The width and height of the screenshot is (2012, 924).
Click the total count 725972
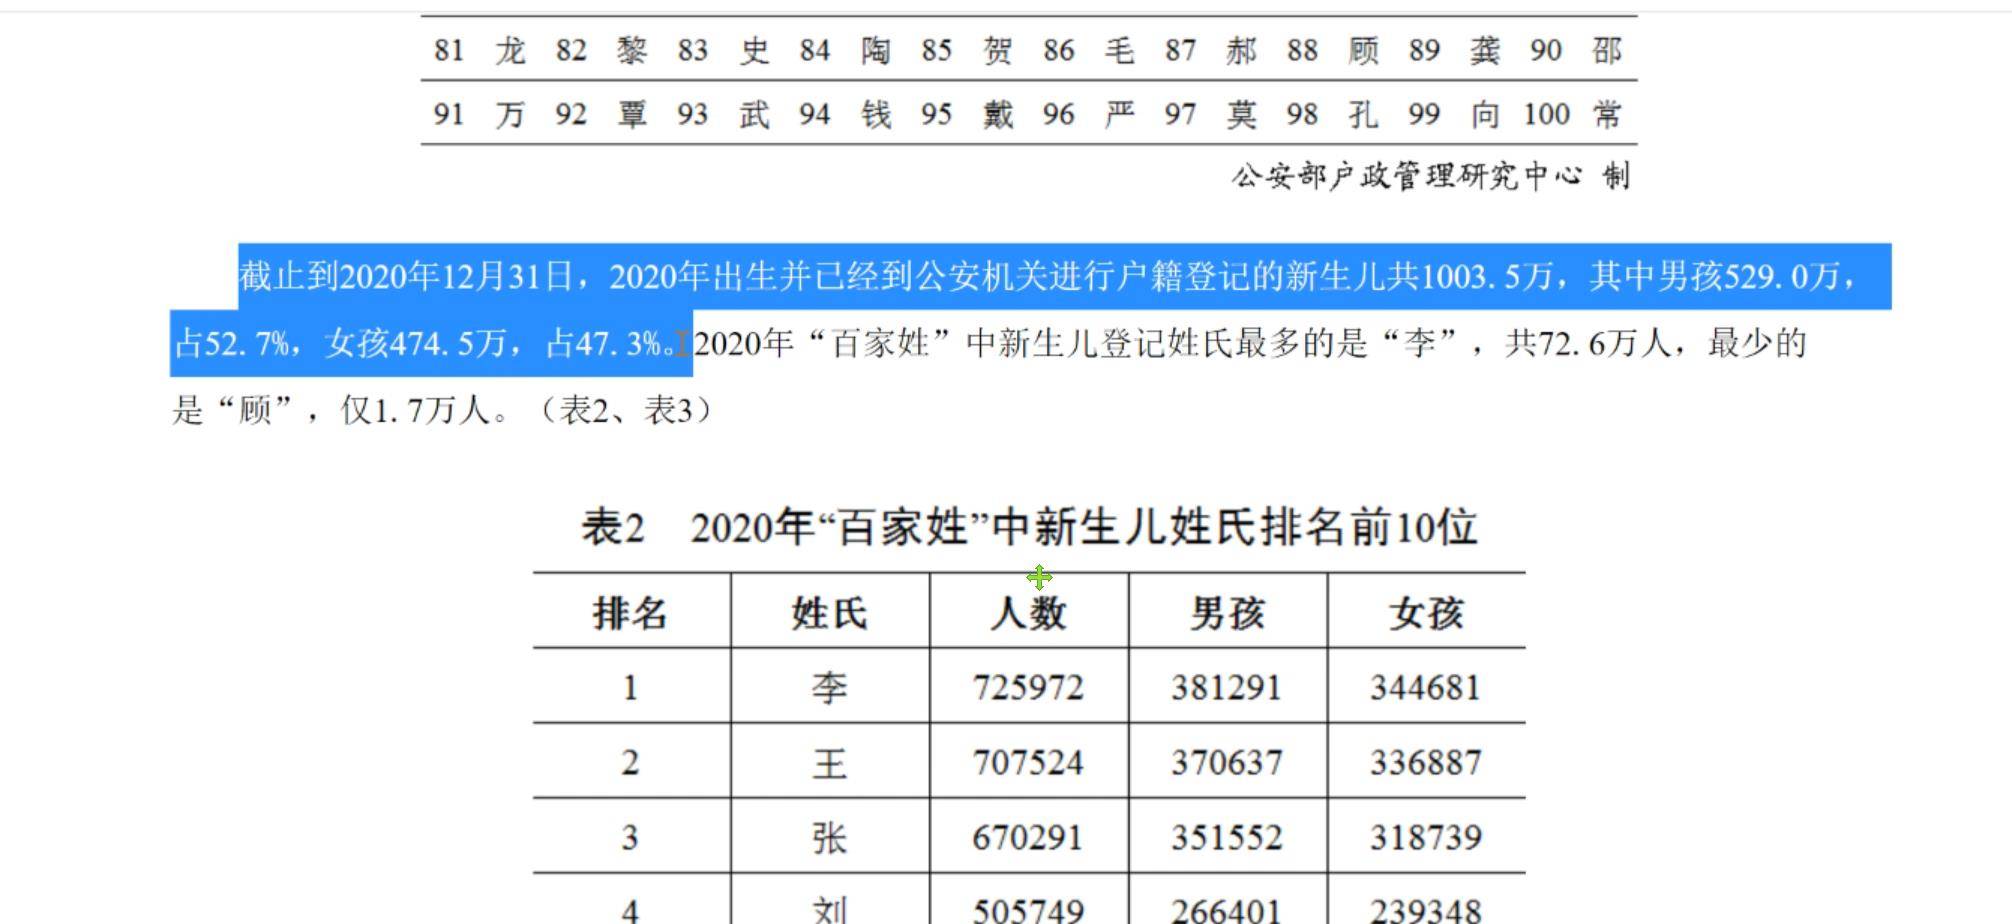(x=1028, y=688)
